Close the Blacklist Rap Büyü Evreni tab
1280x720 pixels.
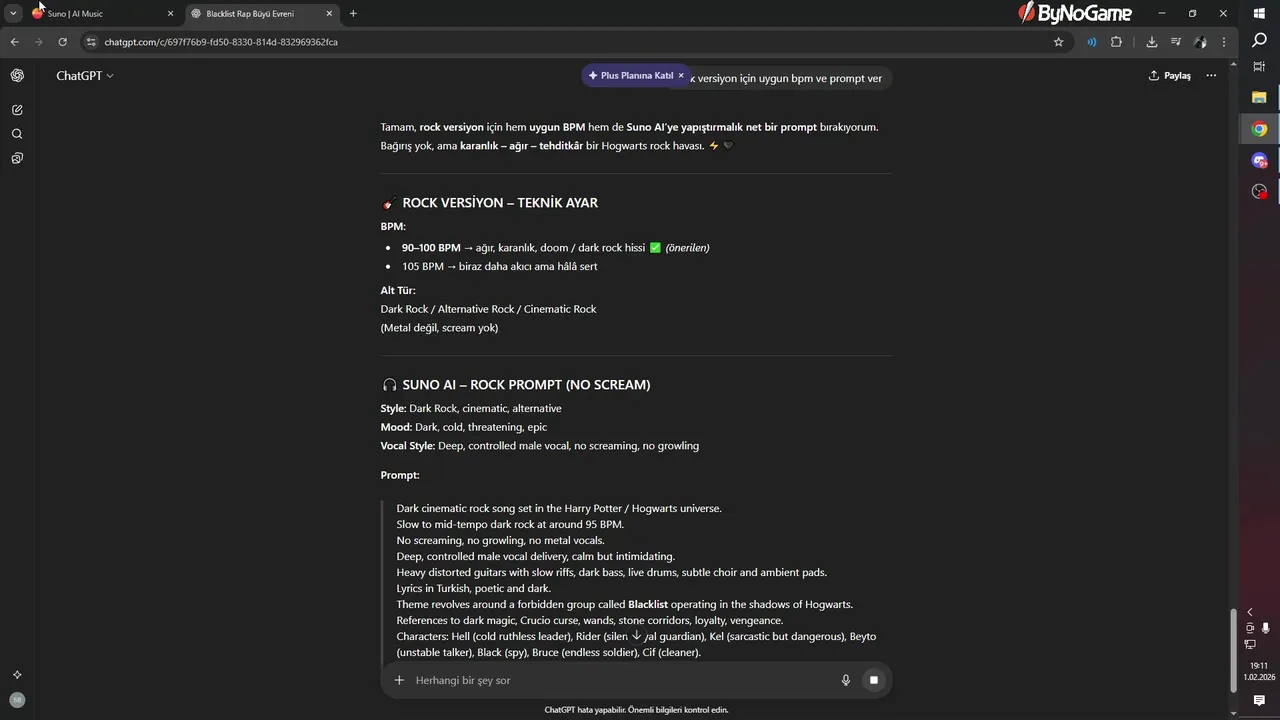(329, 14)
